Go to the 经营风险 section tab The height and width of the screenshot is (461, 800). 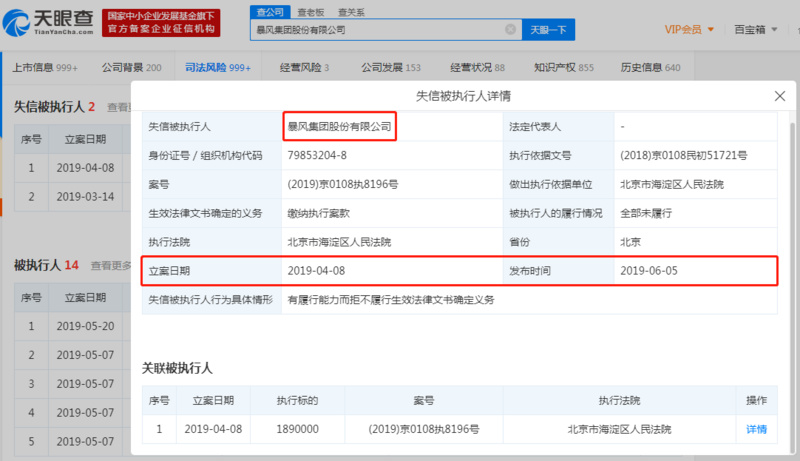tap(304, 68)
